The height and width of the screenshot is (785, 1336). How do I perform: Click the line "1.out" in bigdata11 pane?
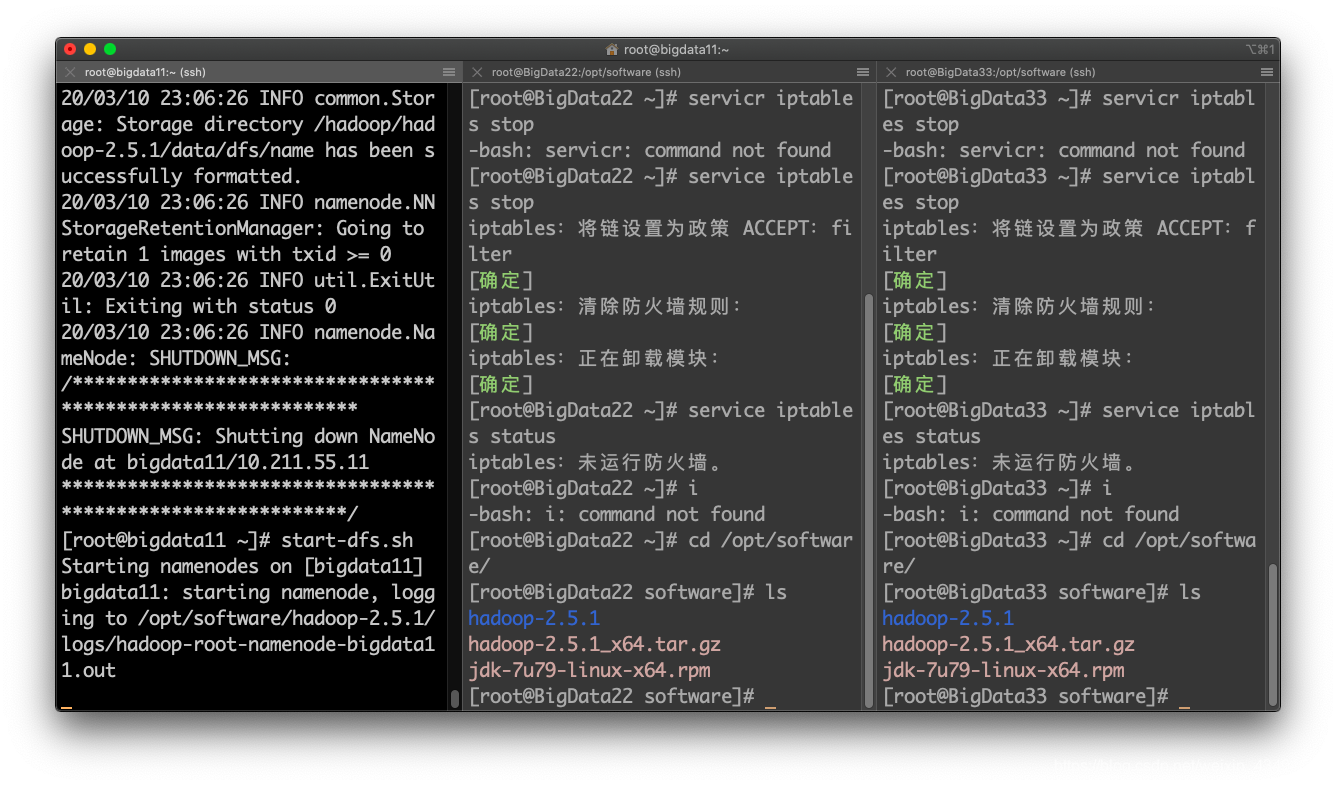pyautogui.click(x=89, y=670)
